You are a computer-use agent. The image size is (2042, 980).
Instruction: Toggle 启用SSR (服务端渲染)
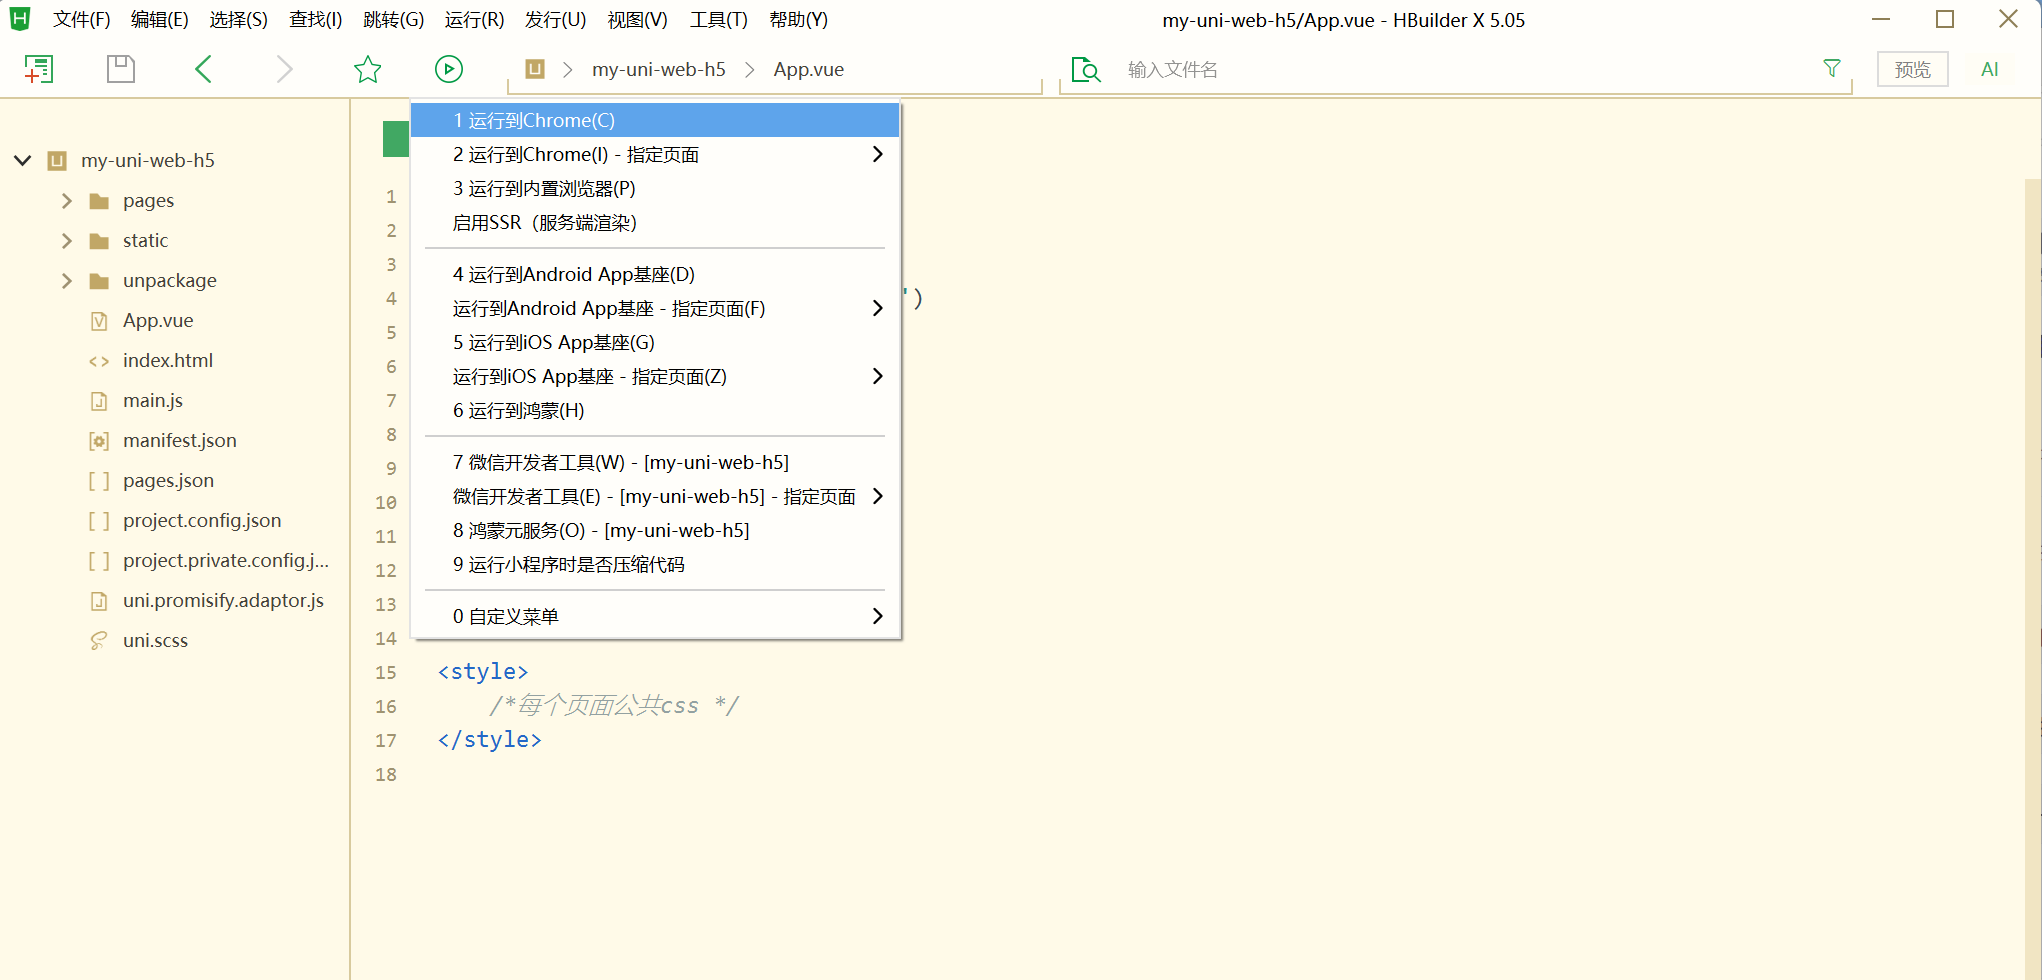655,222
